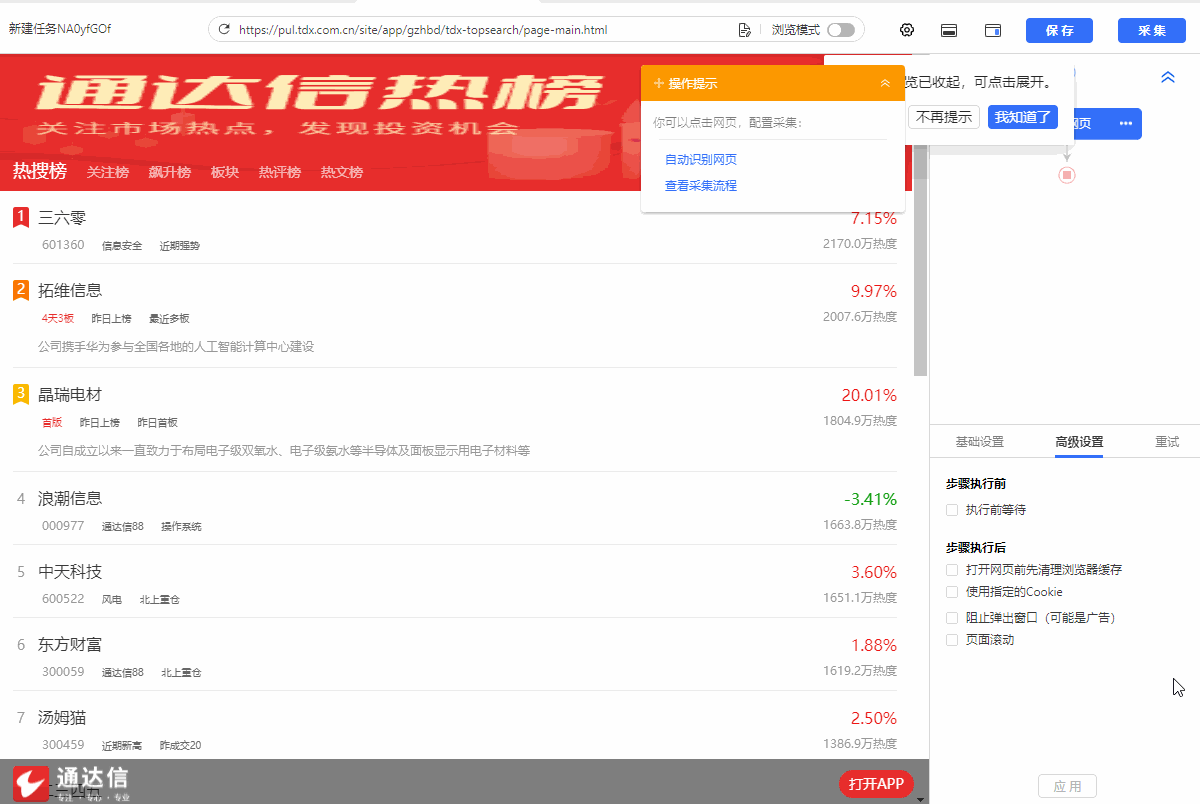Click the 风电 tag under 中天科技

(111, 600)
